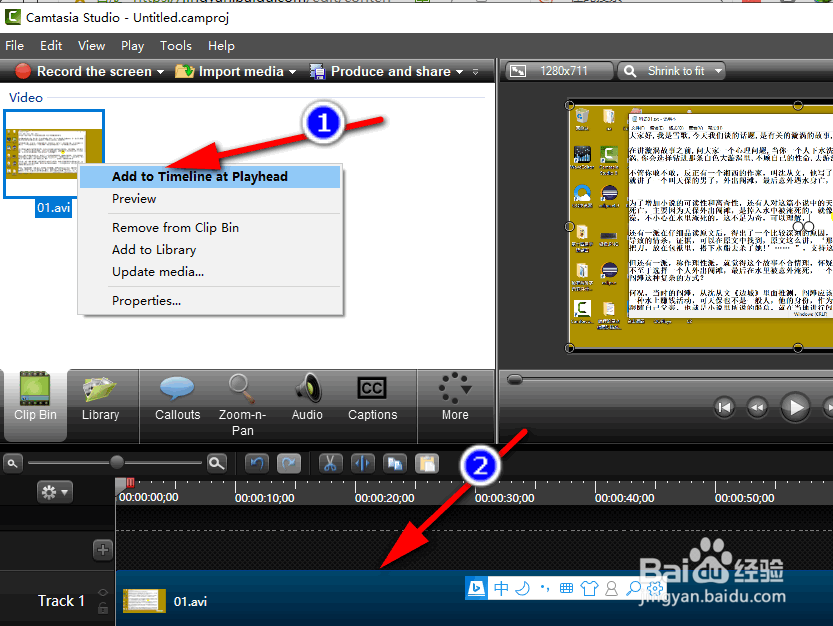Click the IME user account icon
This screenshot has height=626, width=833.
pos(611,588)
